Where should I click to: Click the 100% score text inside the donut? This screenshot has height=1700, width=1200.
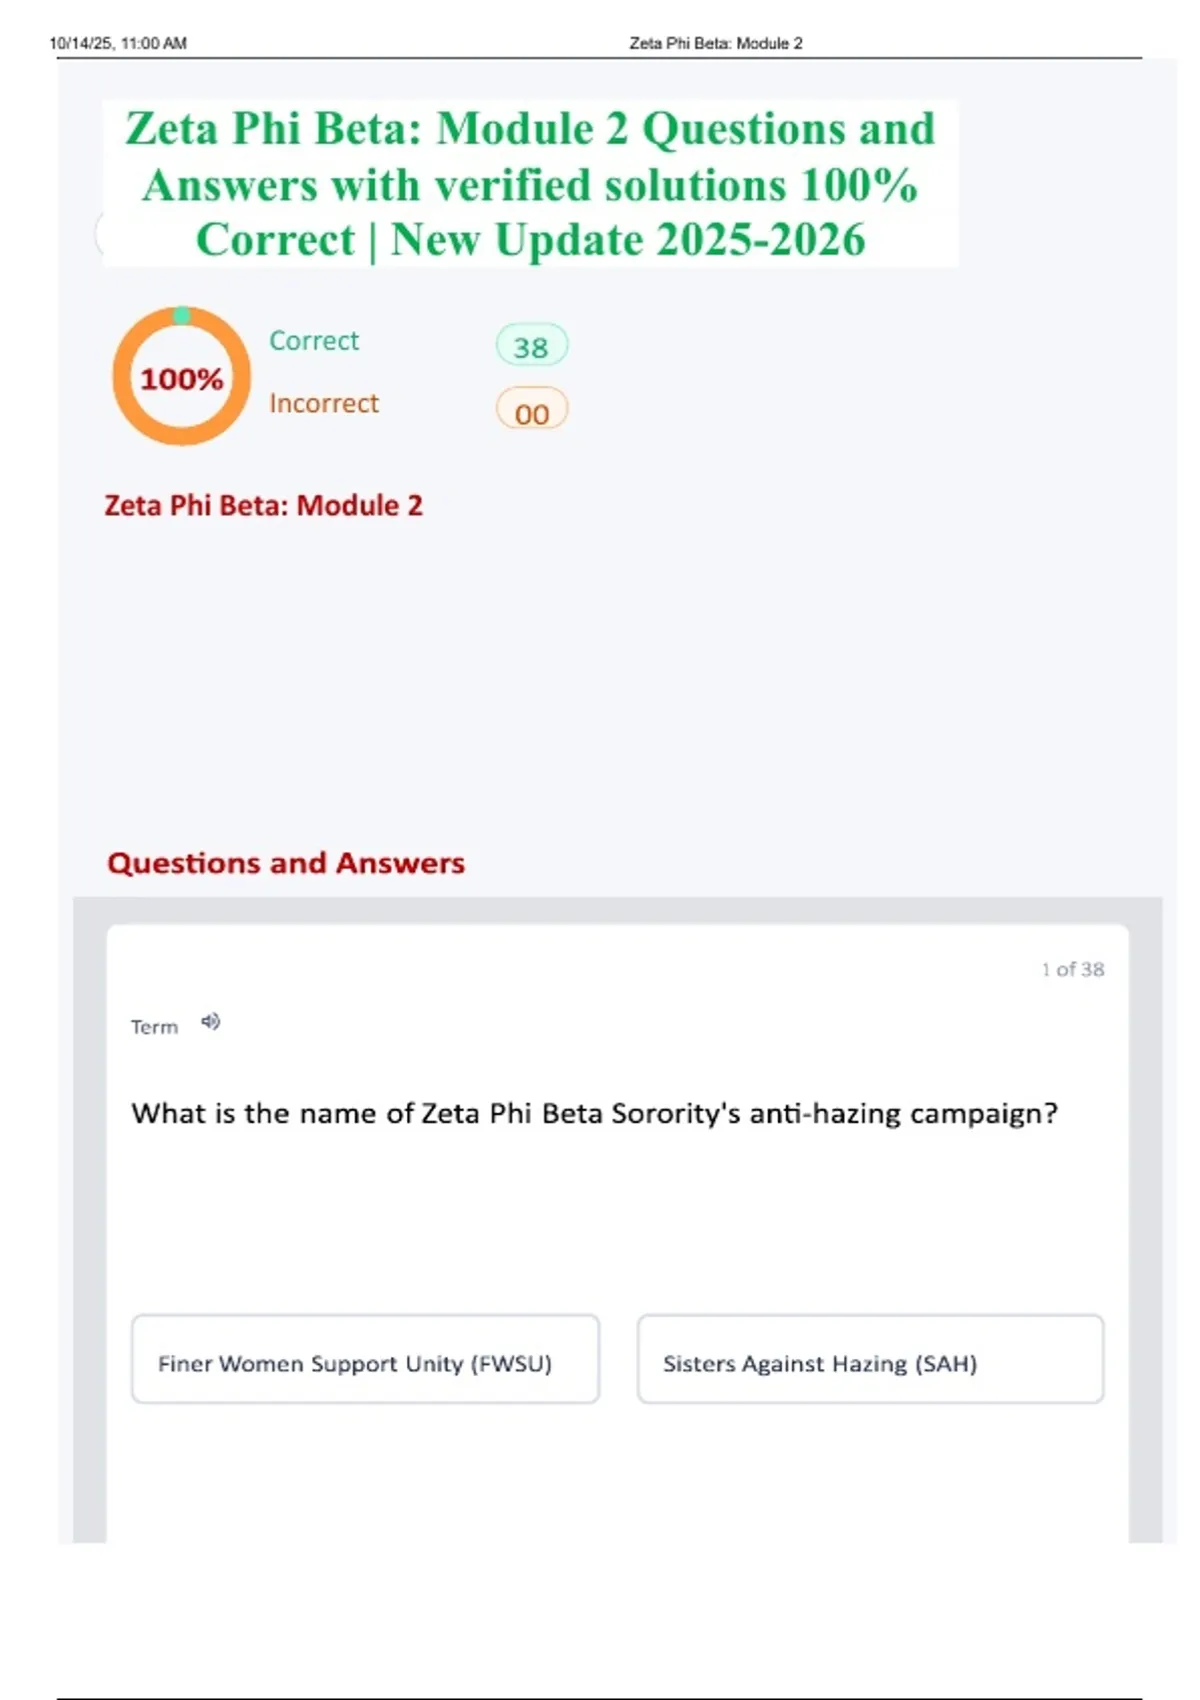(181, 379)
